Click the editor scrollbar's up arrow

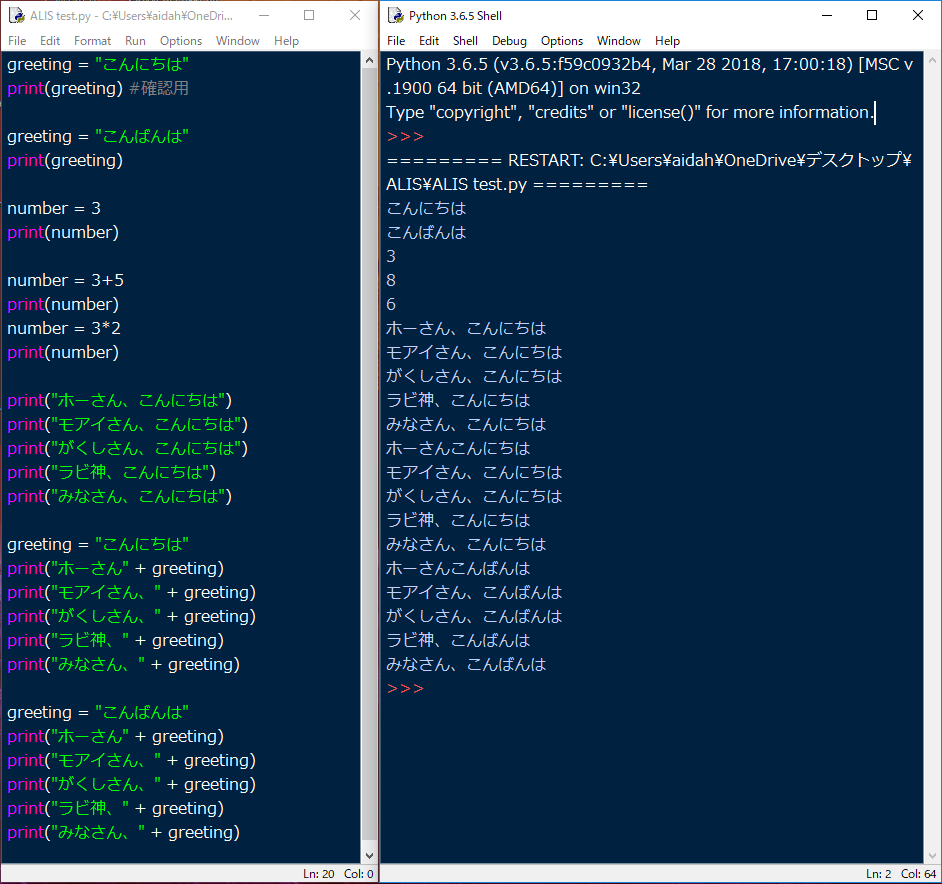click(369, 60)
